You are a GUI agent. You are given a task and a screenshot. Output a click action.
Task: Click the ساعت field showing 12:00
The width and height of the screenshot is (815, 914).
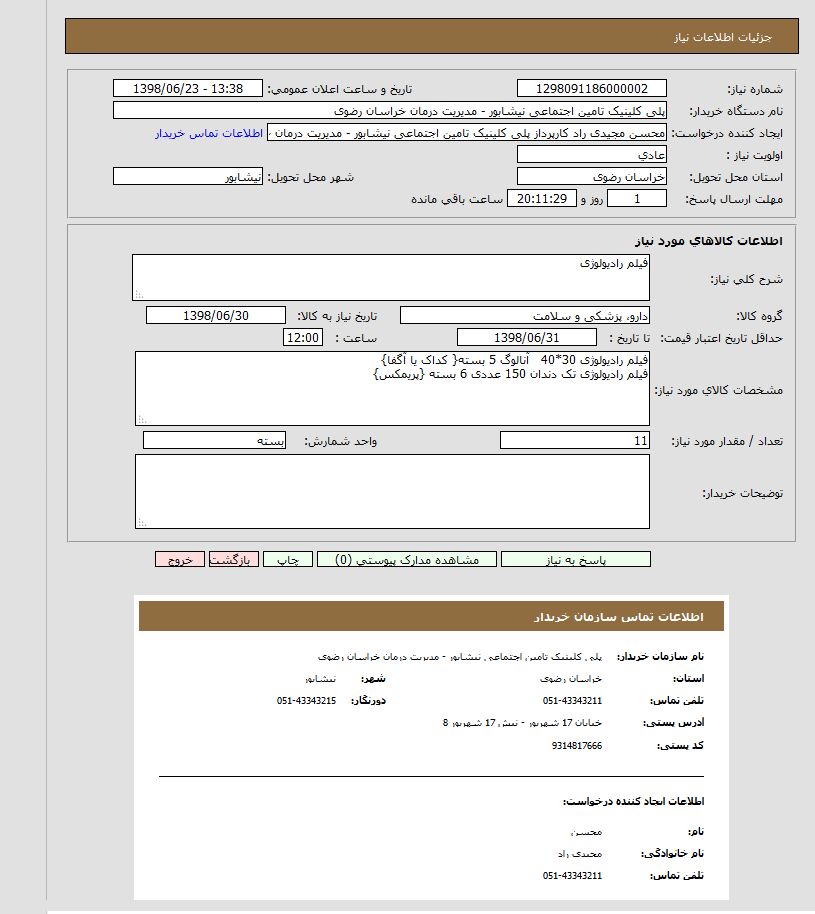pos(302,338)
